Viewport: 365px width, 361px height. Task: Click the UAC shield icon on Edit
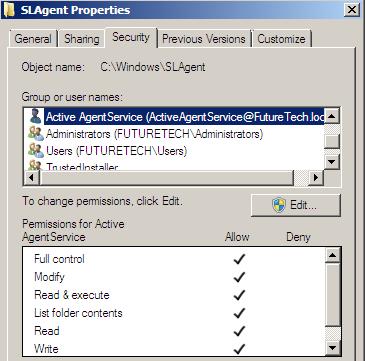pyautogui.click(x=279, y=205)
